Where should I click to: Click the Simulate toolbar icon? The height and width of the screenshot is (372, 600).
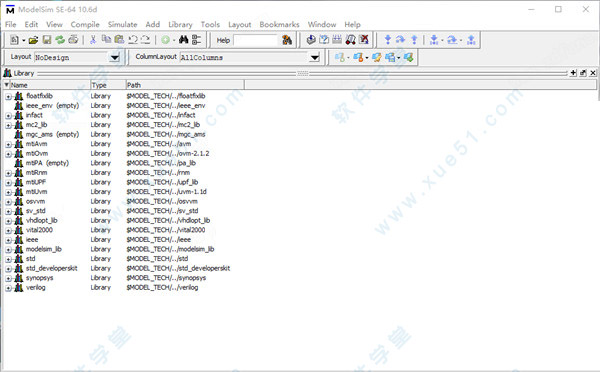click(337, 39)
